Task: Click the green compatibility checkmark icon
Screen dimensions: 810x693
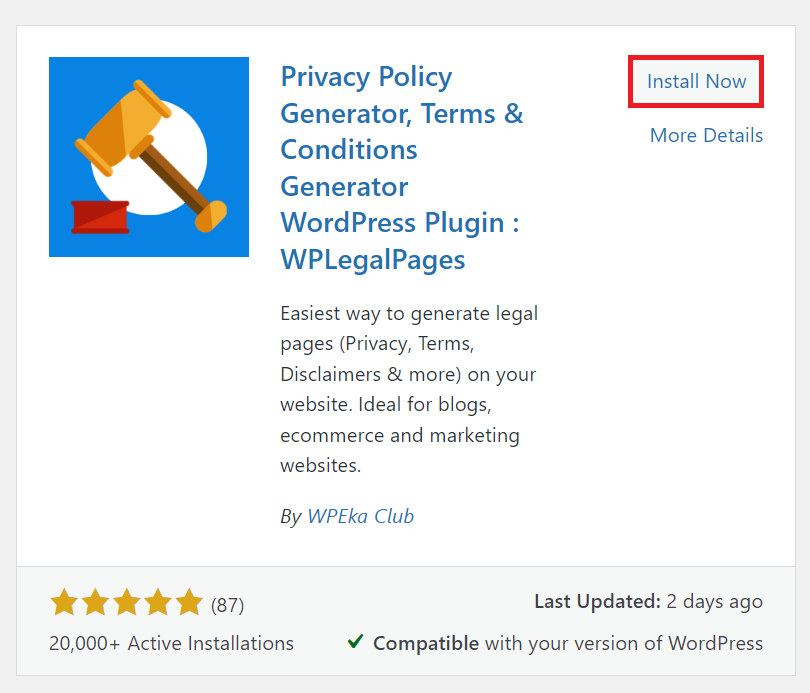Action: pyautogui.click(x=355, y=642)
